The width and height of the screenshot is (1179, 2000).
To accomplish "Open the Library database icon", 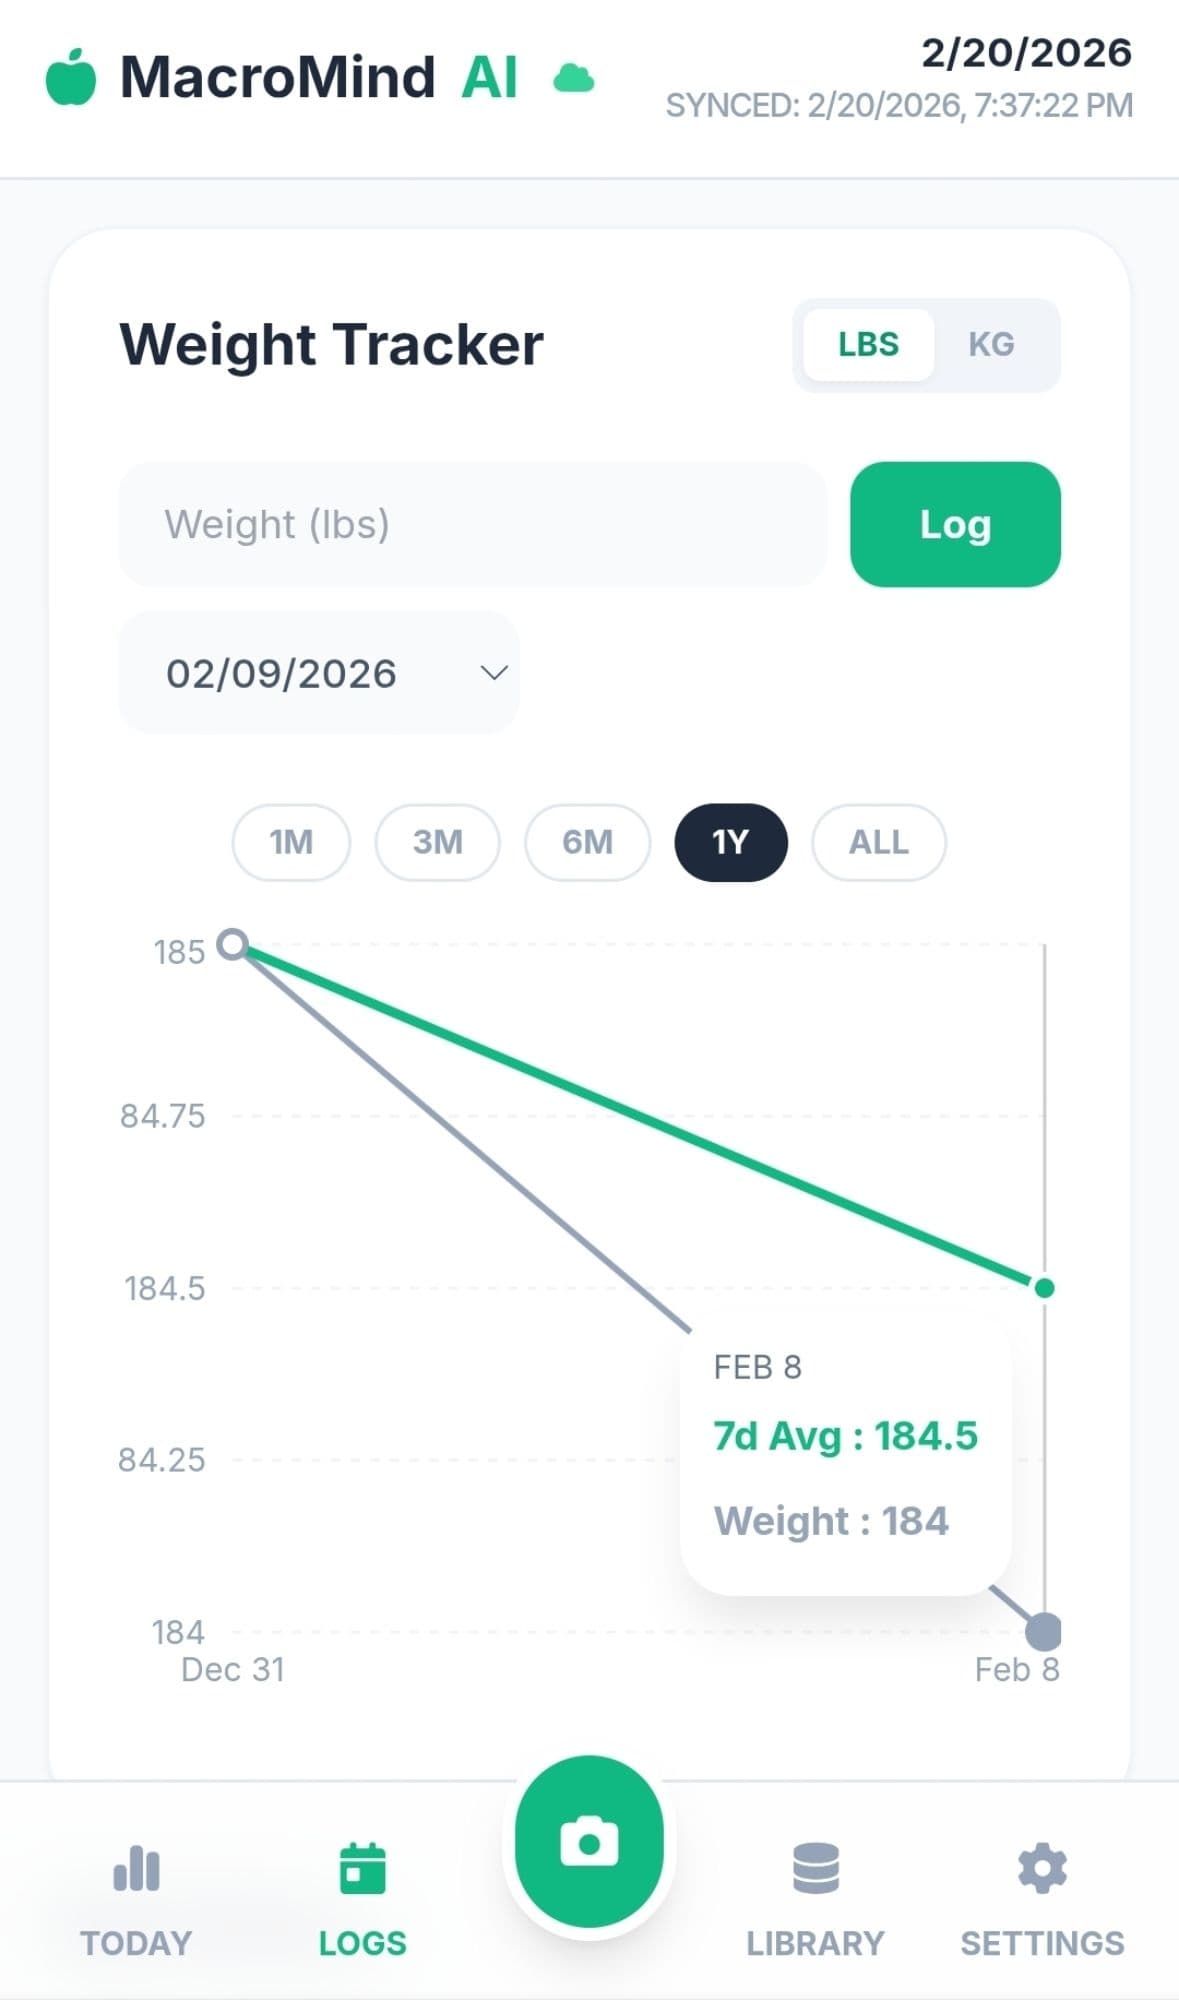I will coord(815,1868).
